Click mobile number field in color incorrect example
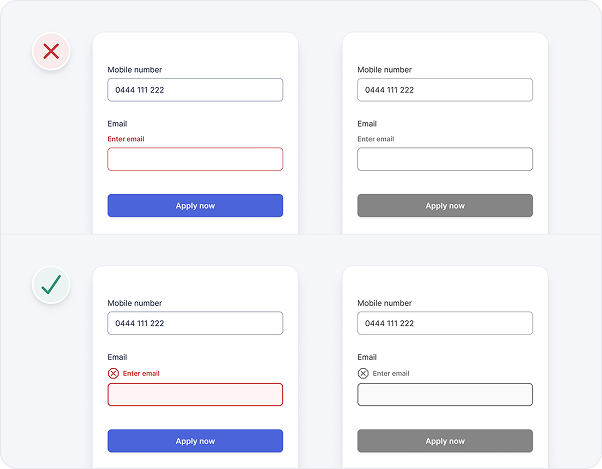 [195, 90]
